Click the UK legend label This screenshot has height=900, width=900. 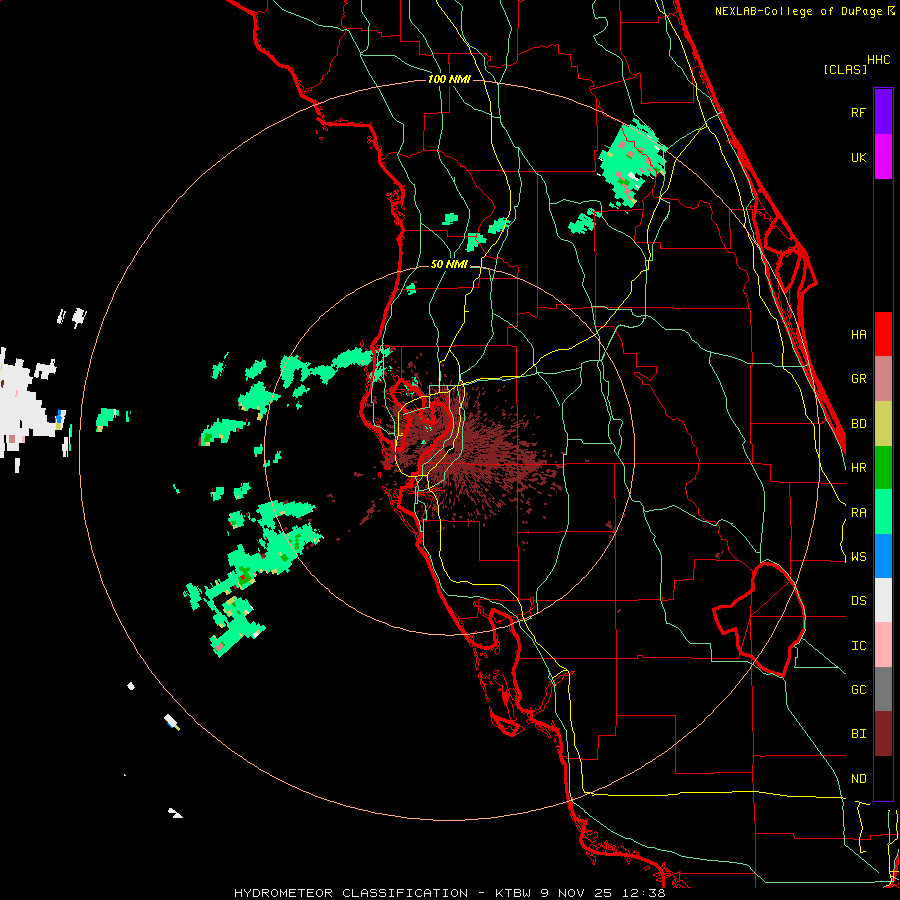click(x=858, y=157)
